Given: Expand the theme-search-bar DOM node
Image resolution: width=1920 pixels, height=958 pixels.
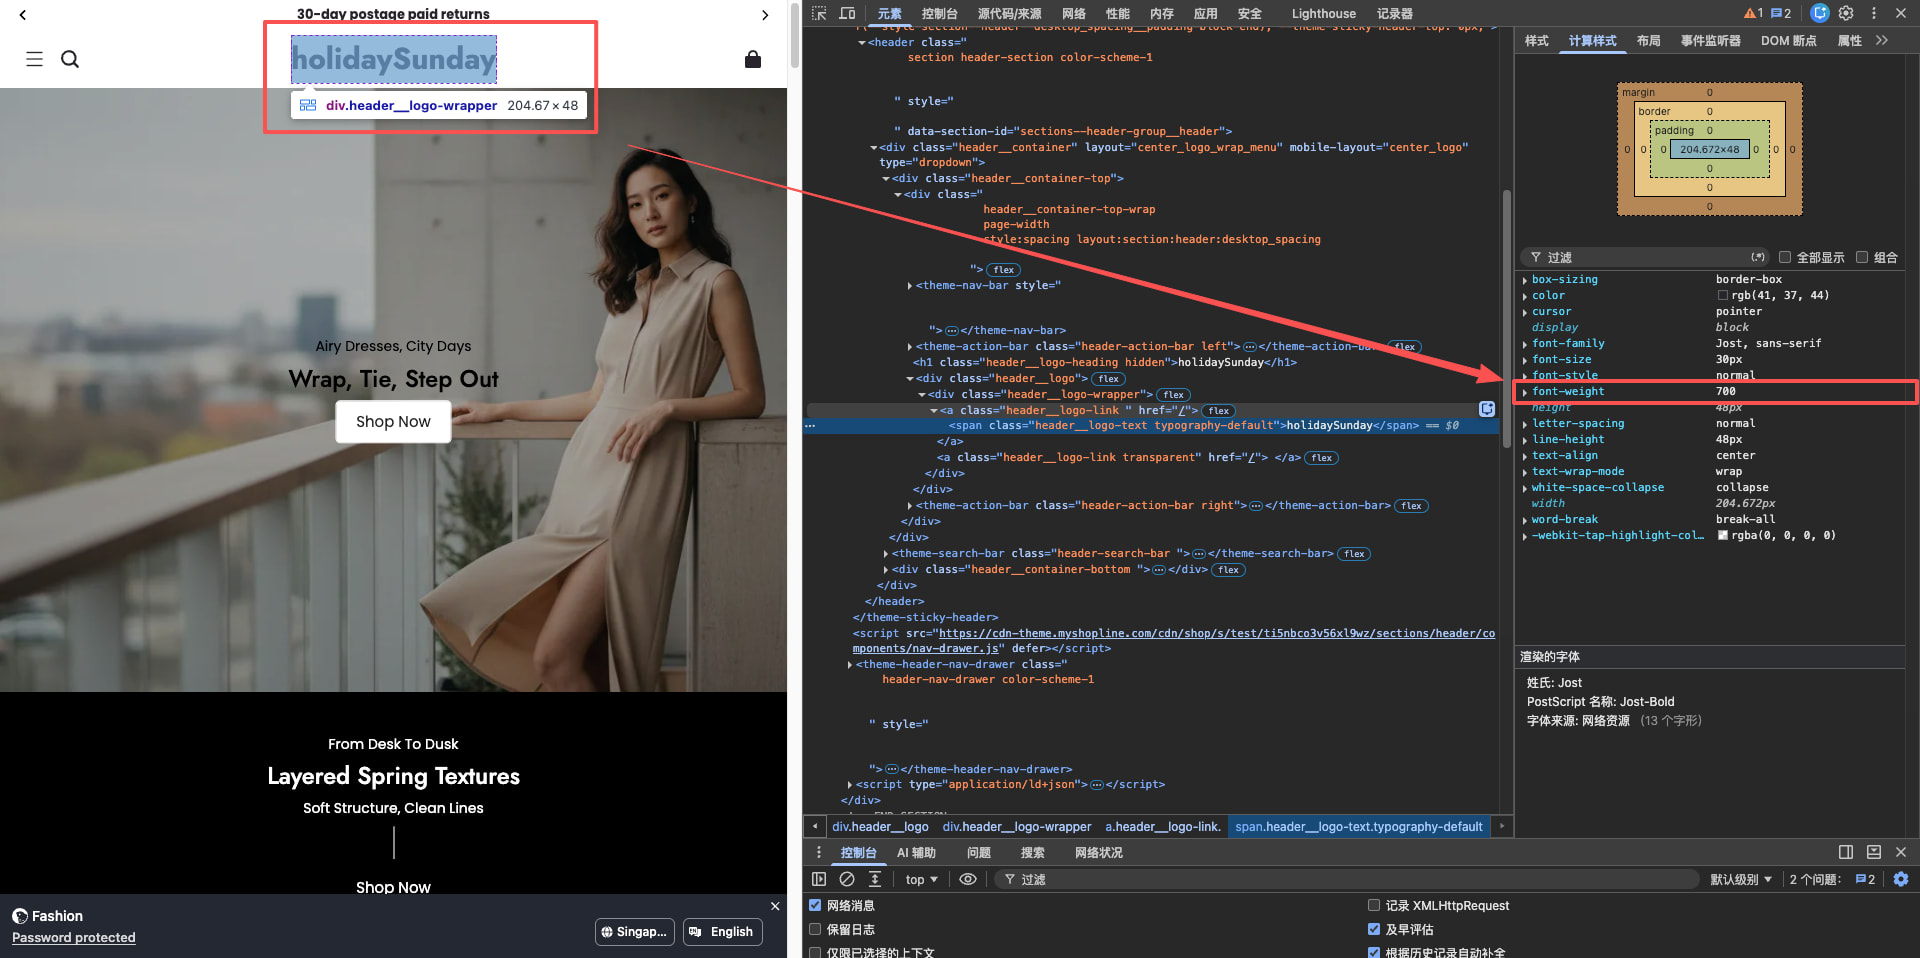Looking at the screenshot, I should (886, 554).
